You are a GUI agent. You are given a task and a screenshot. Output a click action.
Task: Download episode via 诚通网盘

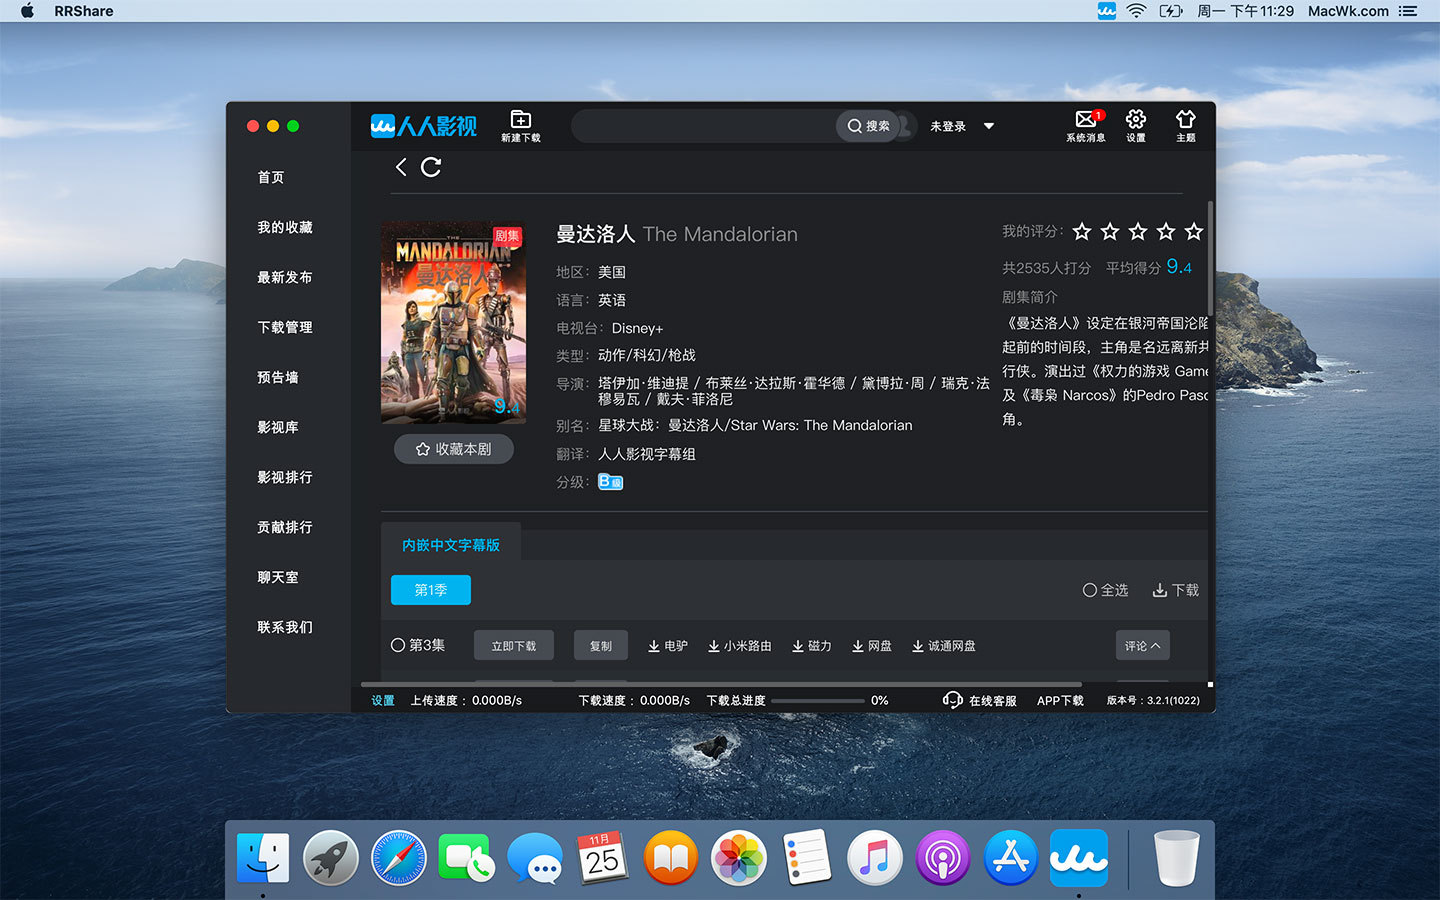coord(944,646)
